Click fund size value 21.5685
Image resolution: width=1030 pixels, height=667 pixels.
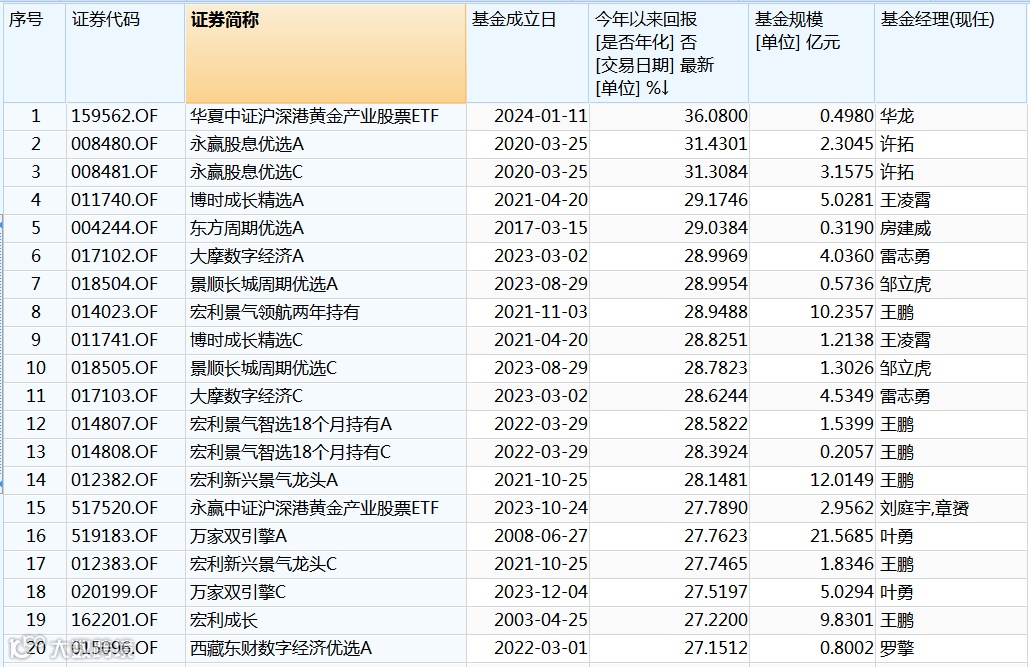[841, 536]
